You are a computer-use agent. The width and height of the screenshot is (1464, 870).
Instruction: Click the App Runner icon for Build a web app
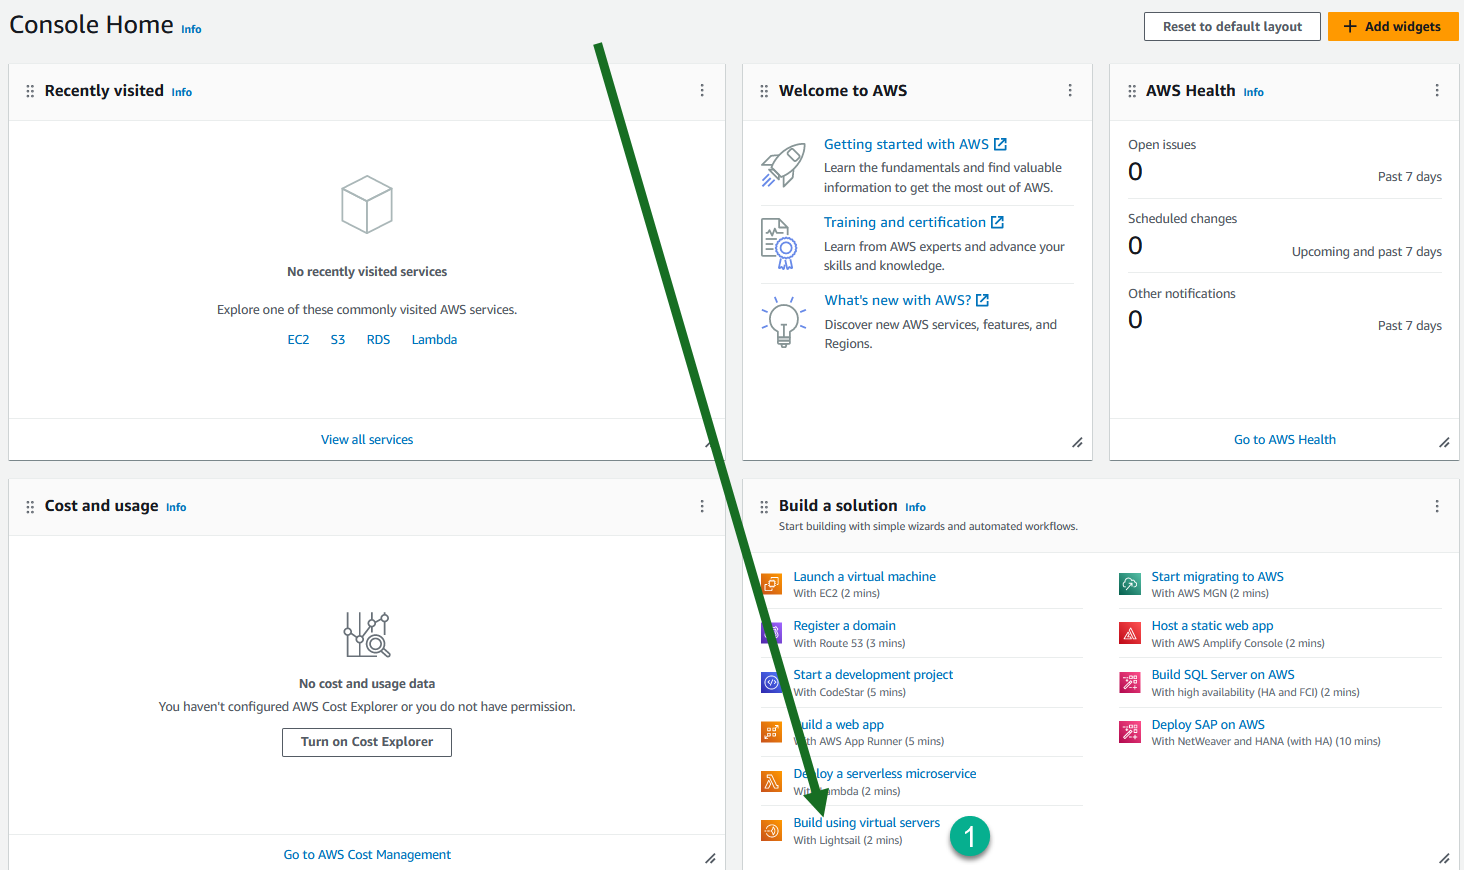772,732
